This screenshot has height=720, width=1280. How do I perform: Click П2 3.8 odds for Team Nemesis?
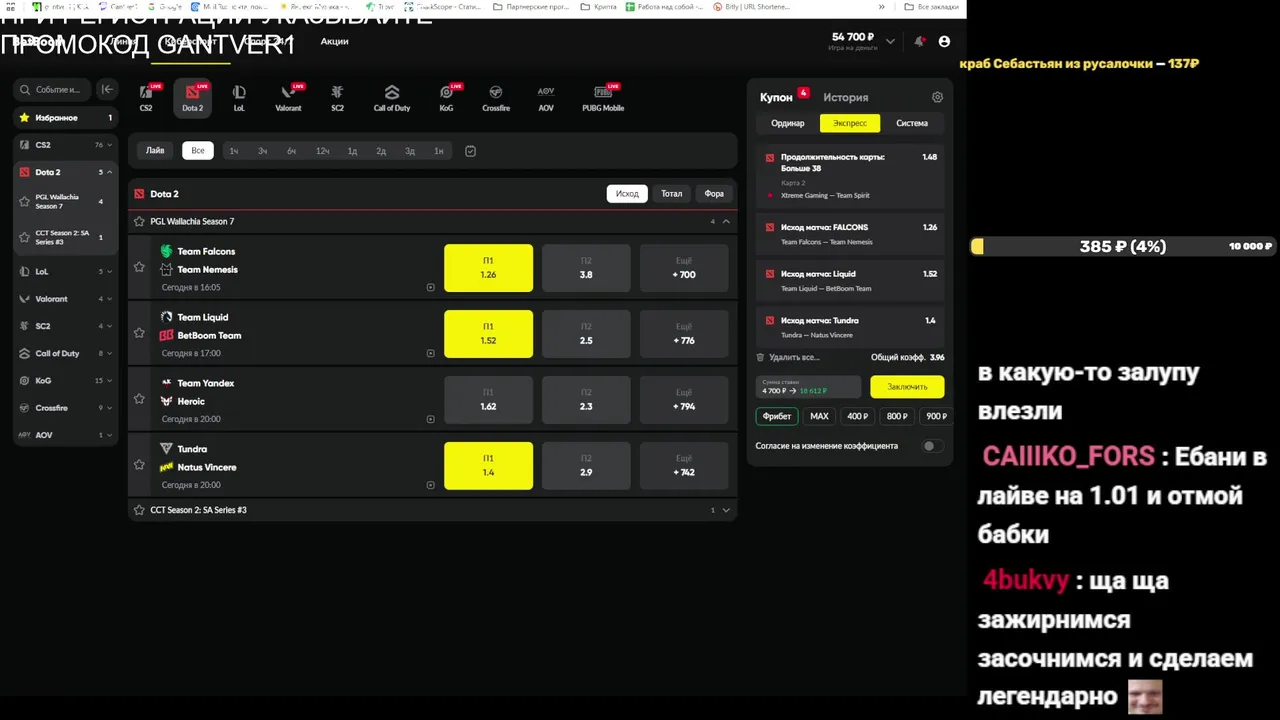586,268
